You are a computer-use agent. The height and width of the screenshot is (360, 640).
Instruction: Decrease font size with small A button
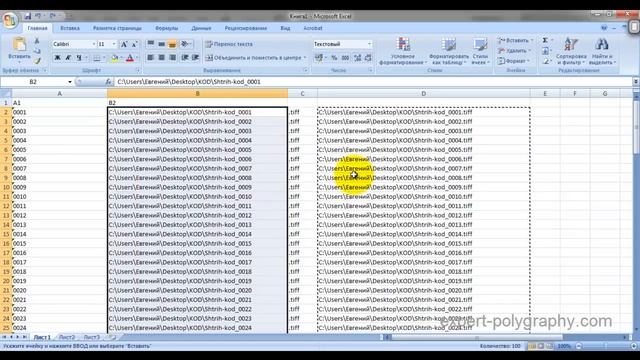[x=134, y=44]
